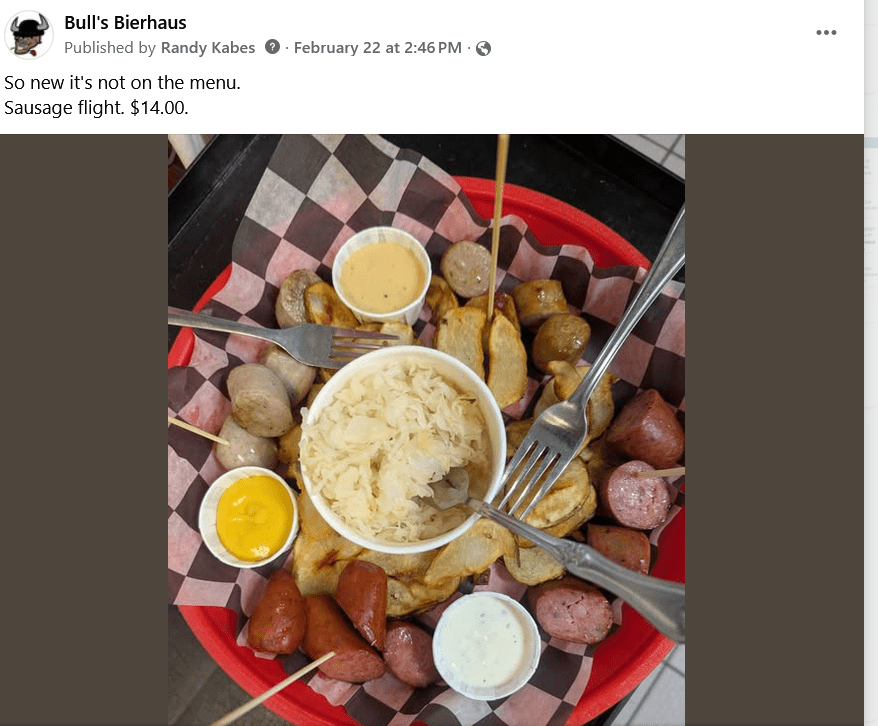Click the beige cheese sauce cup in photo
878x726 pixels.
pos(382,276)
